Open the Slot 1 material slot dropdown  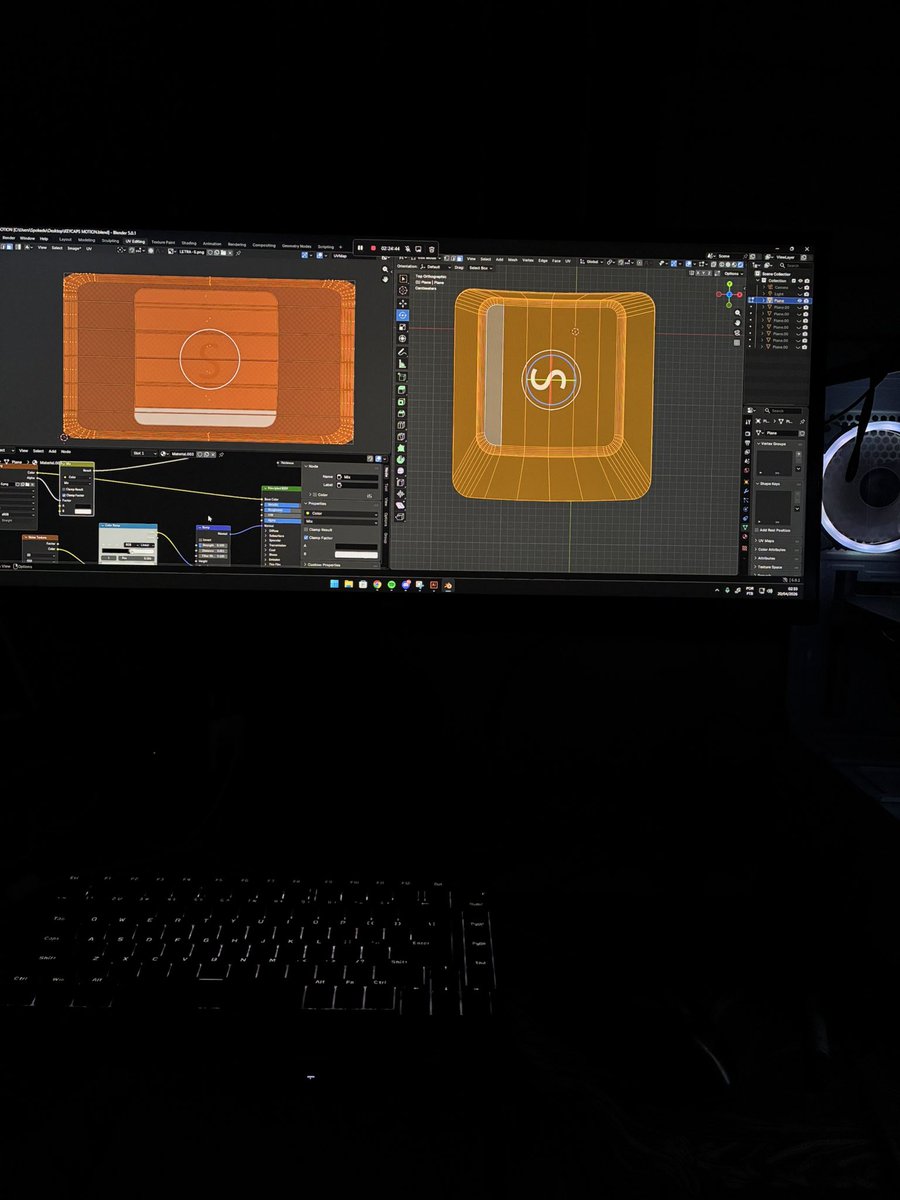(144, 454)
